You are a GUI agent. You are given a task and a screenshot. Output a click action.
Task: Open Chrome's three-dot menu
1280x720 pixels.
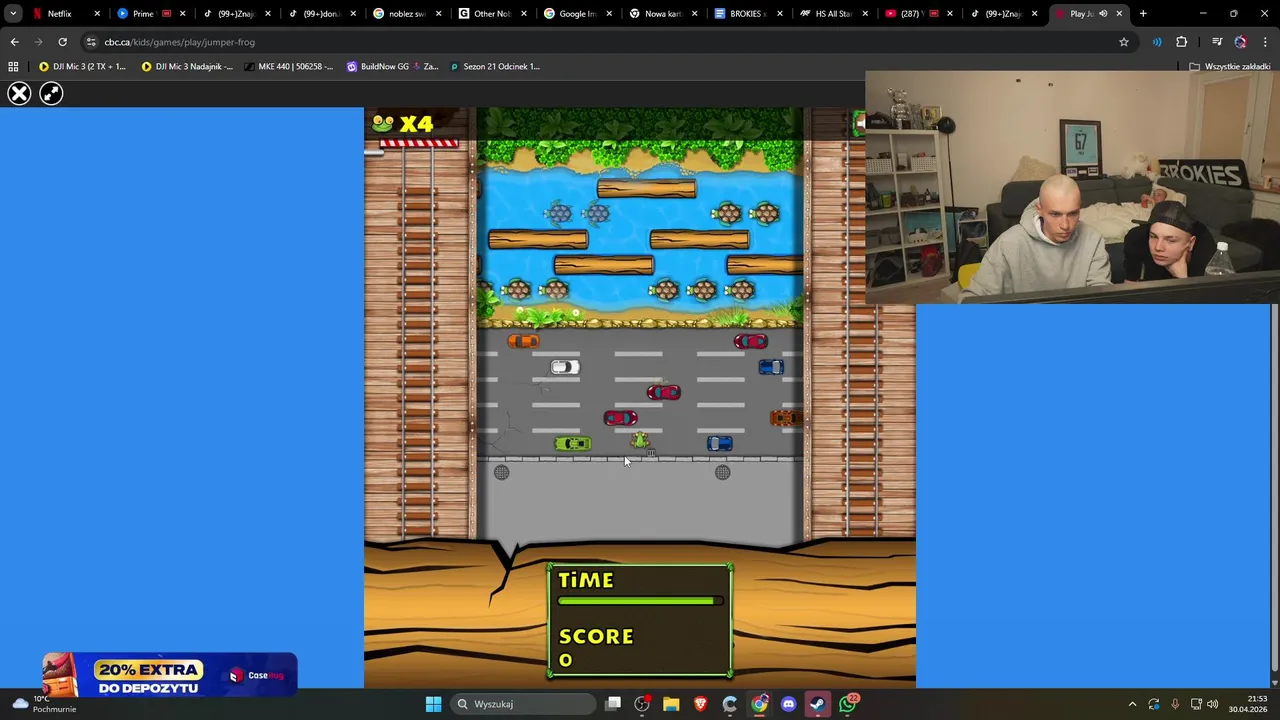click(x=1266, y=42)
